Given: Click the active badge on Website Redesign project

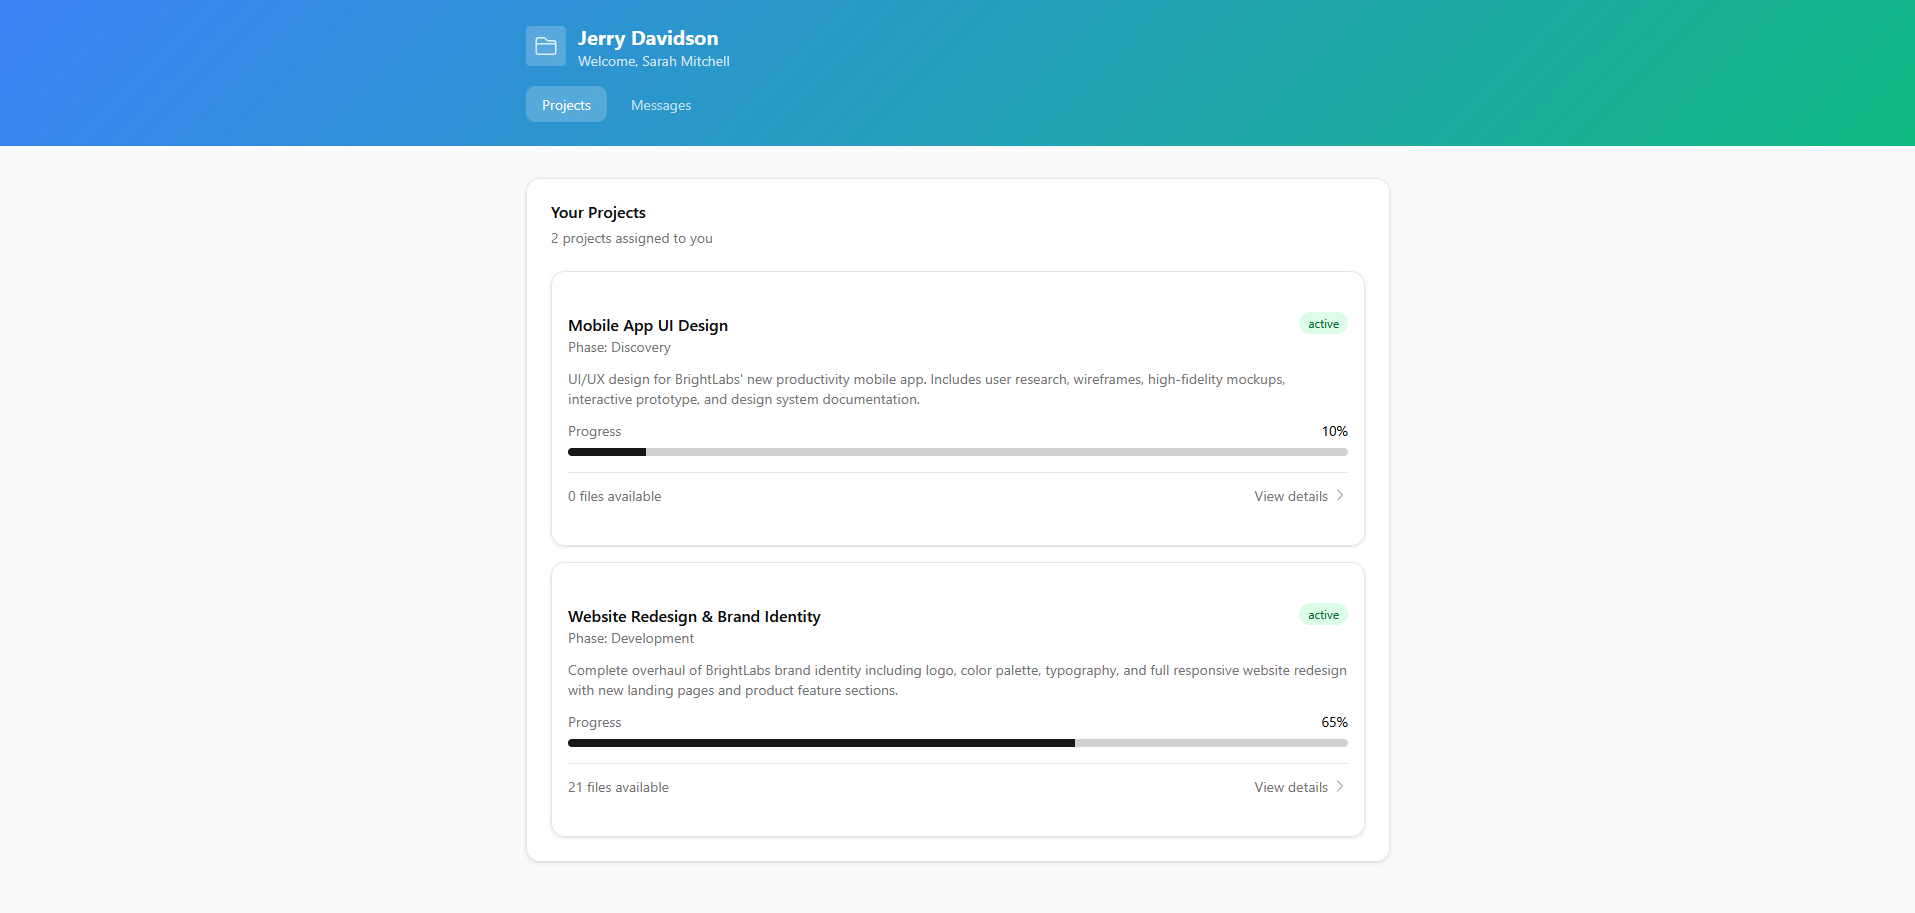Looking at the screenshot, I should click(x=1322, y=614).
